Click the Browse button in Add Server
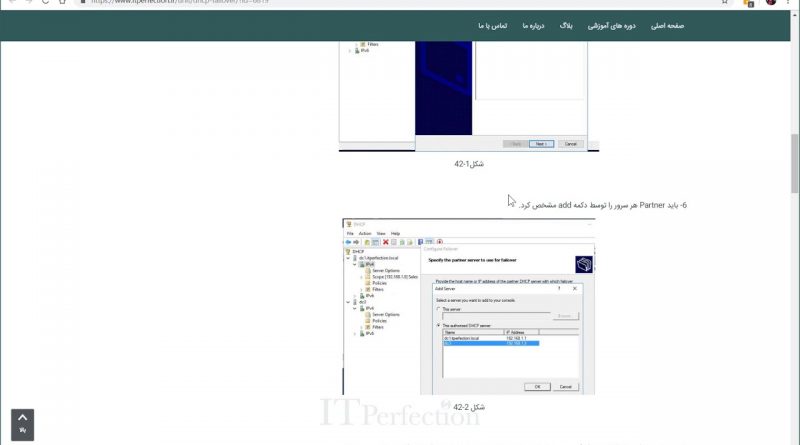The image size is (800, 445). (565, 316)
